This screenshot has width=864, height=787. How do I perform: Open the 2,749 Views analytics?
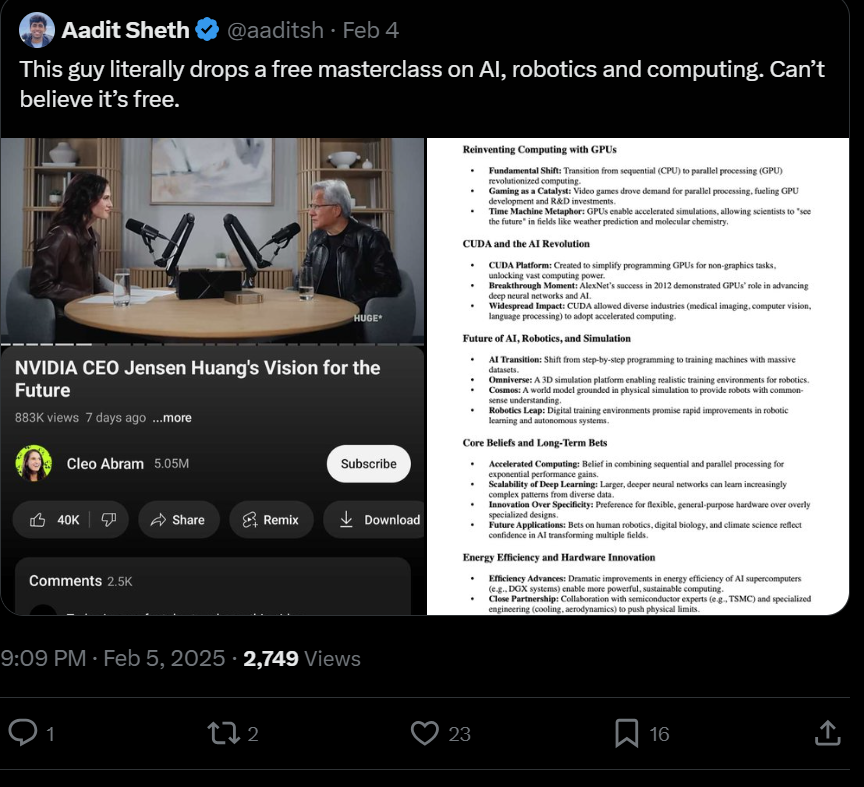click(x=301, y=658)
